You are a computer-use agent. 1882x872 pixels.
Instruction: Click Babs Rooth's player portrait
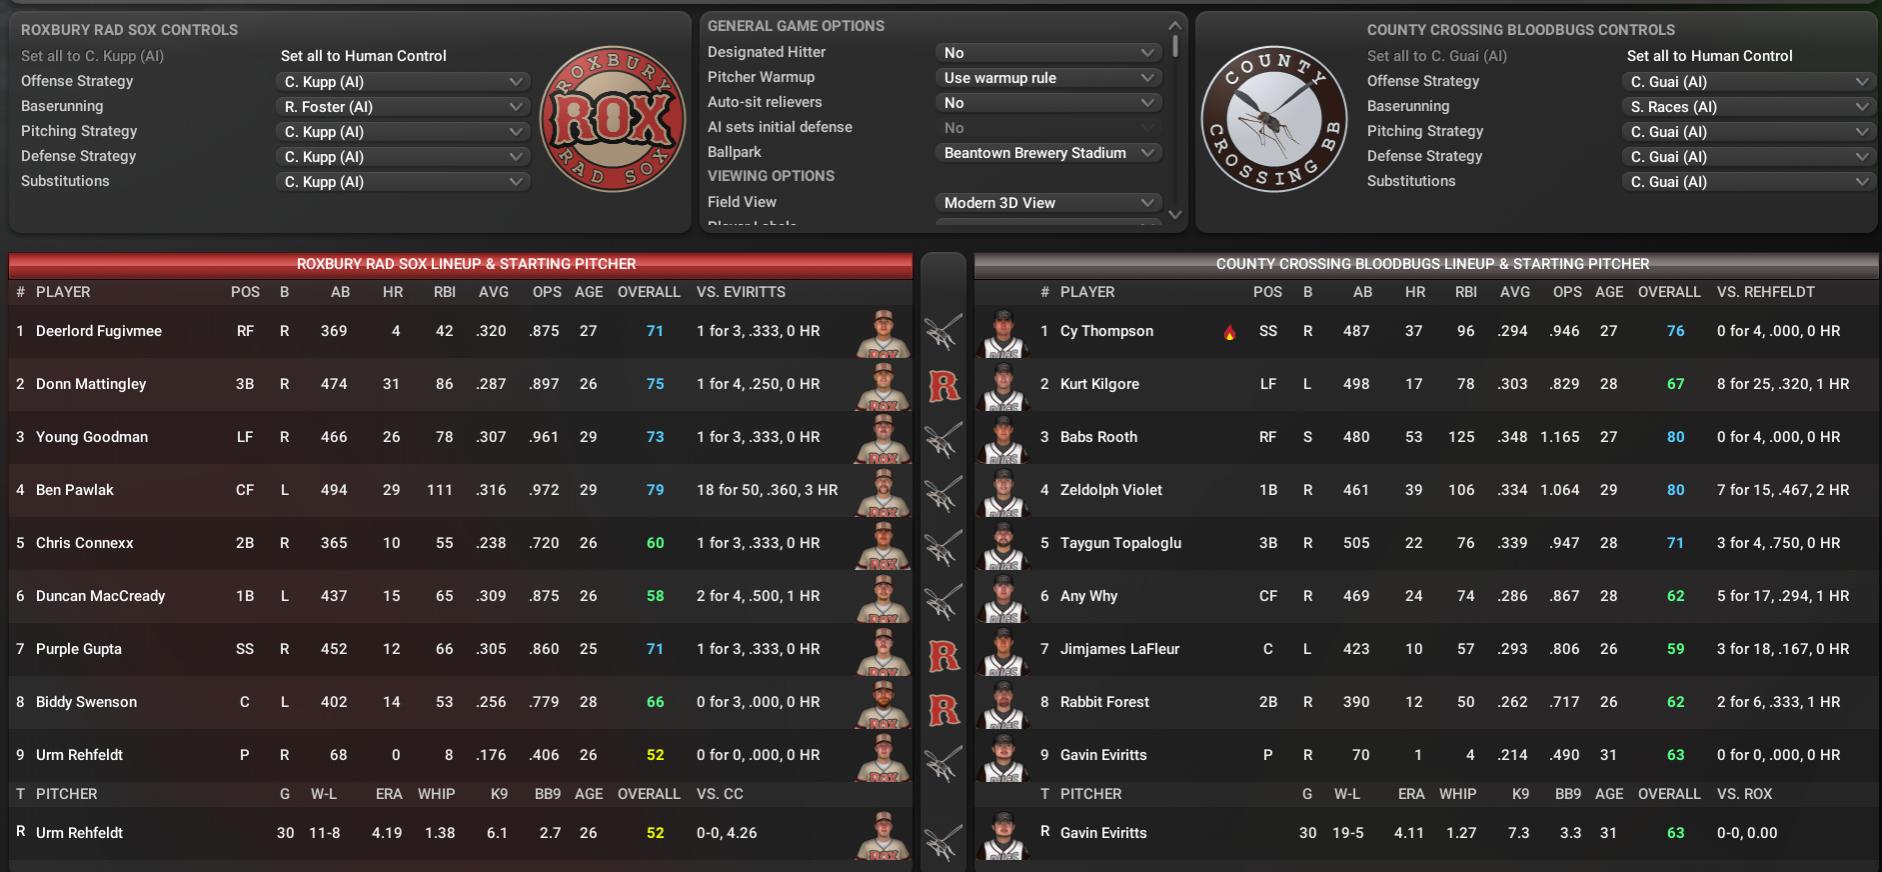click(x=1003, y=438)
